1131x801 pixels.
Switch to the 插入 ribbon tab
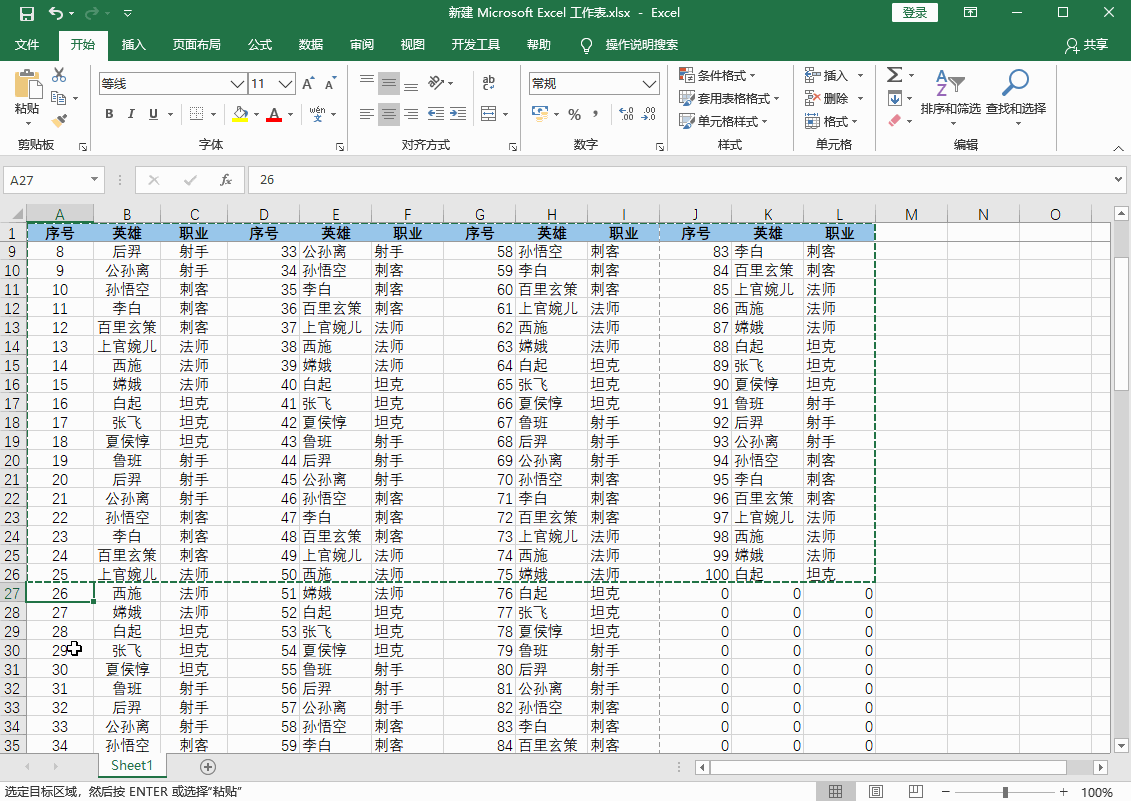pyautogui.click(x=135, y=45)
